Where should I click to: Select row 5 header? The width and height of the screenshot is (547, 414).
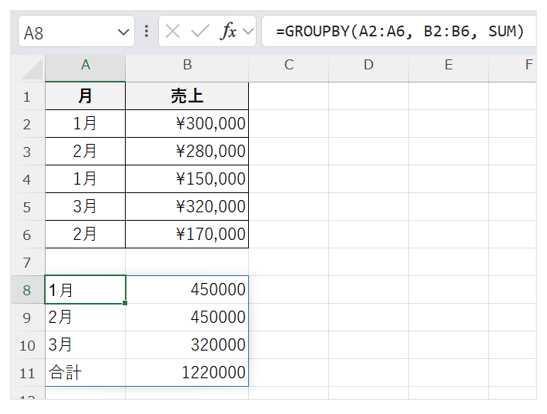pos(28,207)
